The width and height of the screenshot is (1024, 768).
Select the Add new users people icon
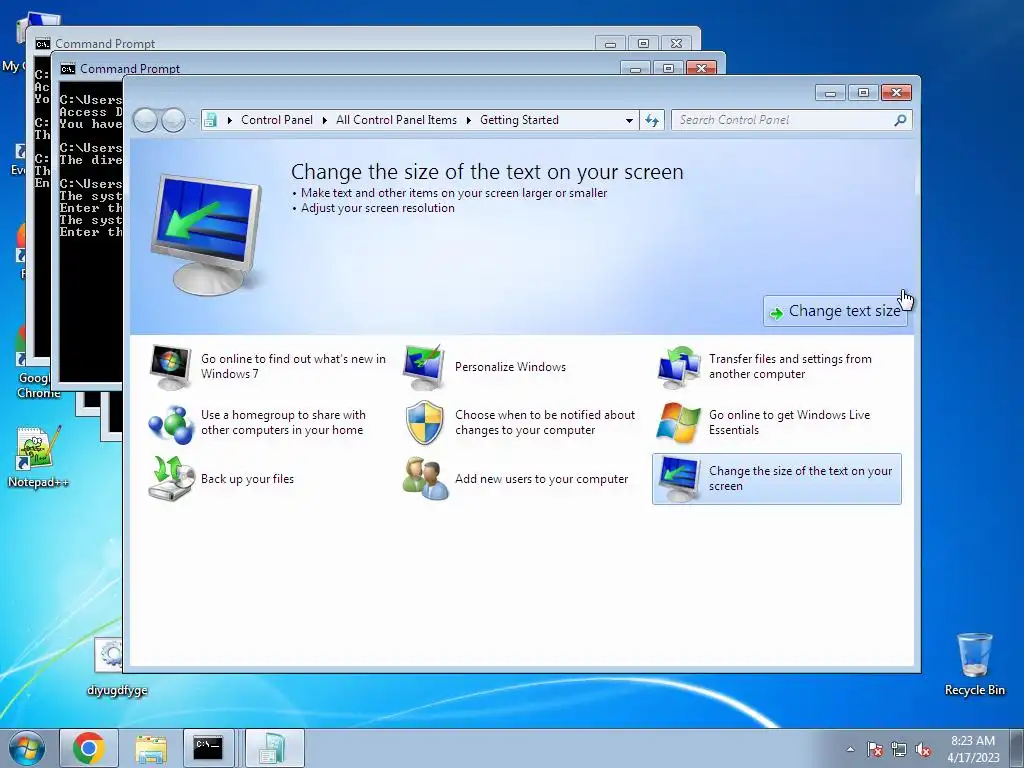[426, 479]
